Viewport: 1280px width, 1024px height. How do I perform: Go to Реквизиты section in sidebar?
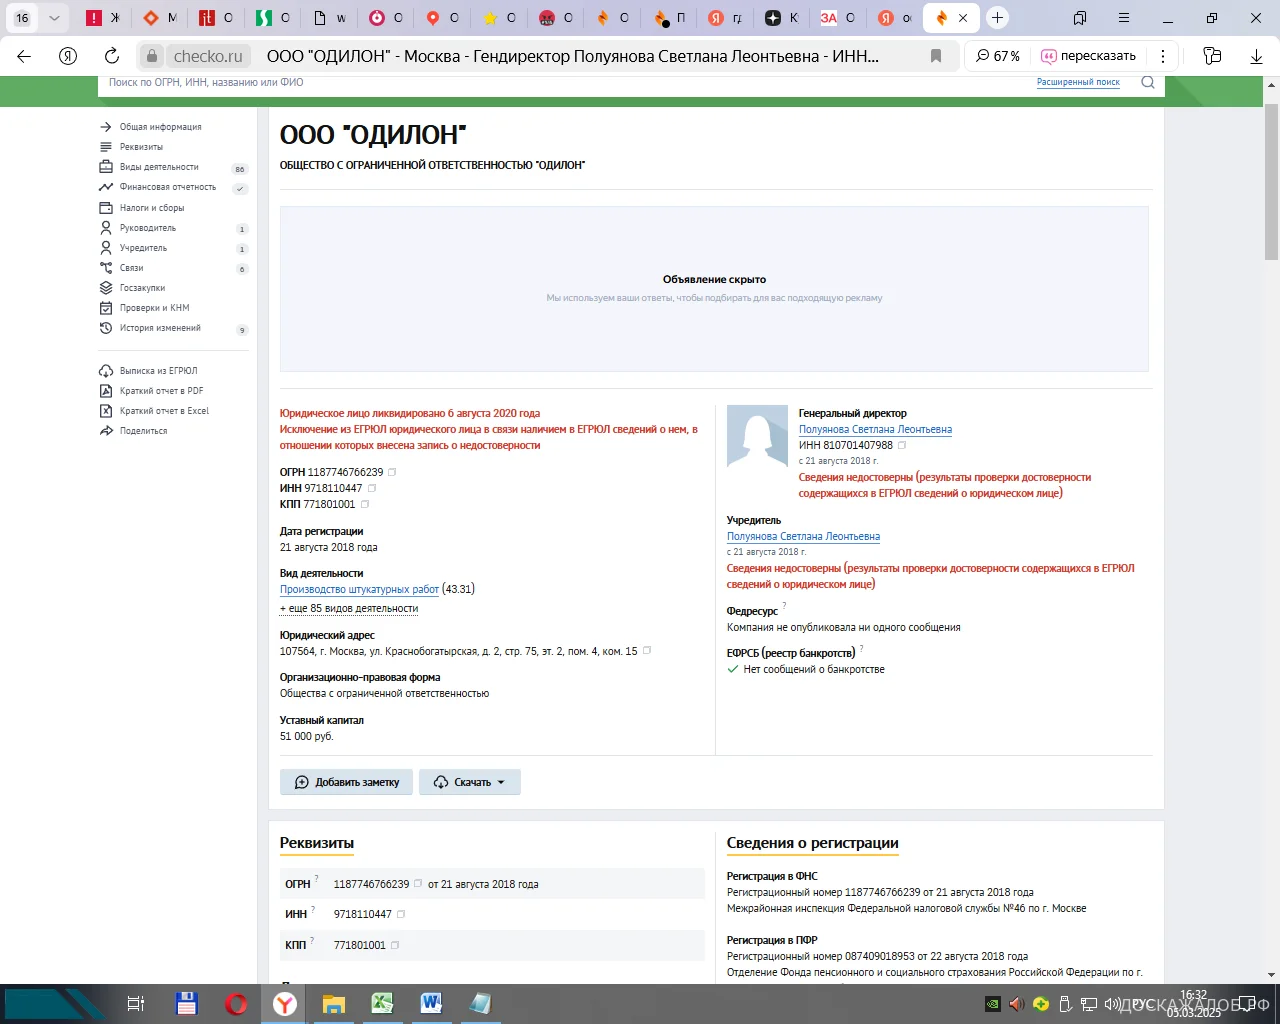pyautogui.click(x=141, y=147)
